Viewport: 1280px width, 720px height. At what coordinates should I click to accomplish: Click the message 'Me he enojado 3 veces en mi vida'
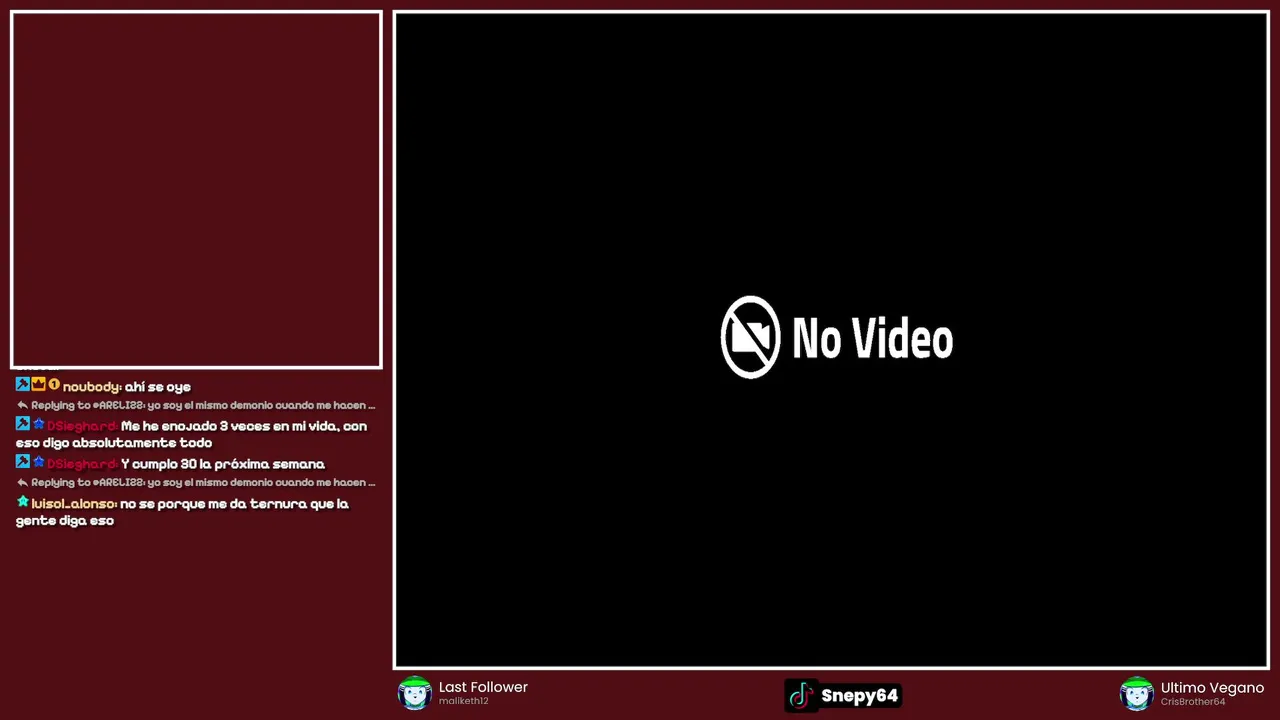pos(191,434)
